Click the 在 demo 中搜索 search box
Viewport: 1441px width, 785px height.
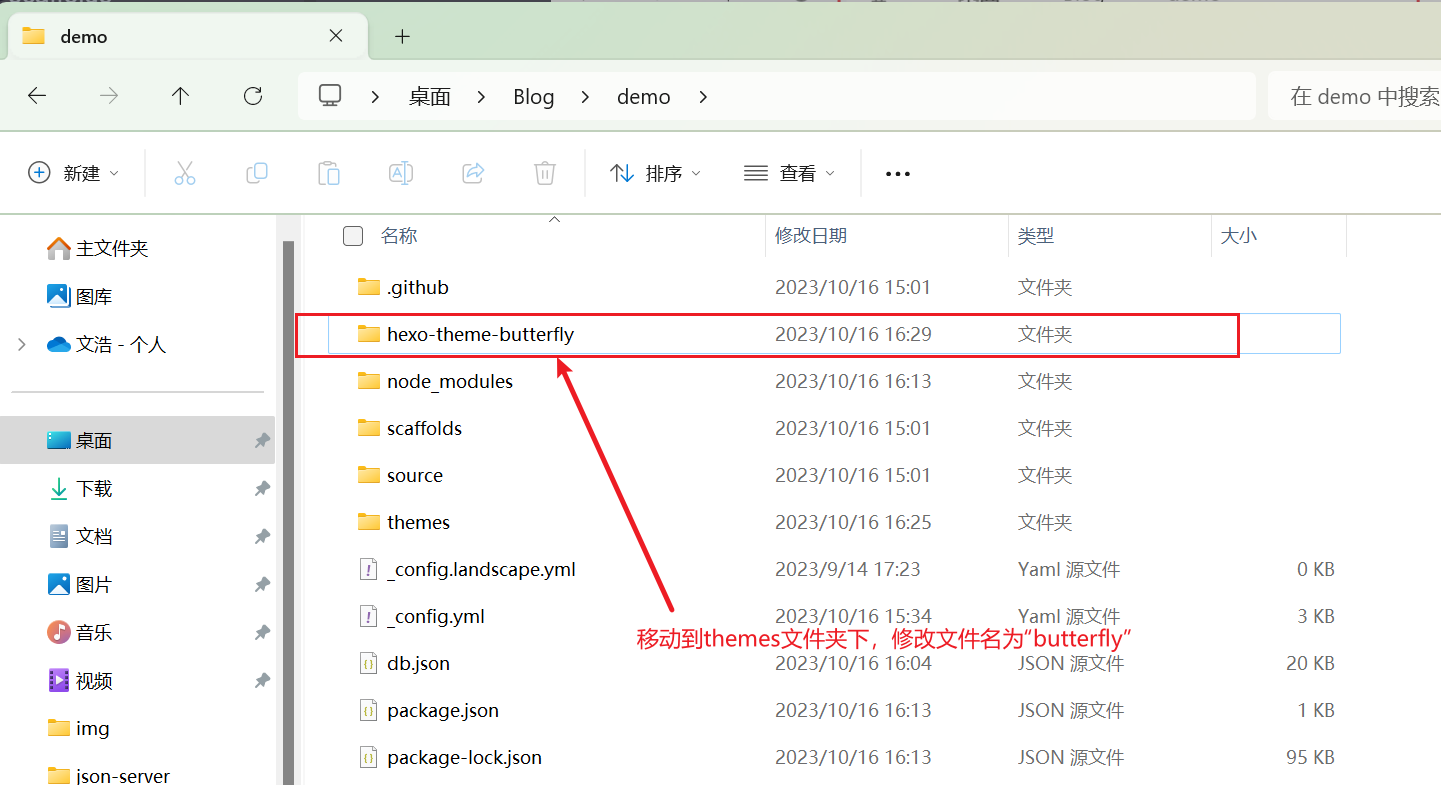point(1360,96)
